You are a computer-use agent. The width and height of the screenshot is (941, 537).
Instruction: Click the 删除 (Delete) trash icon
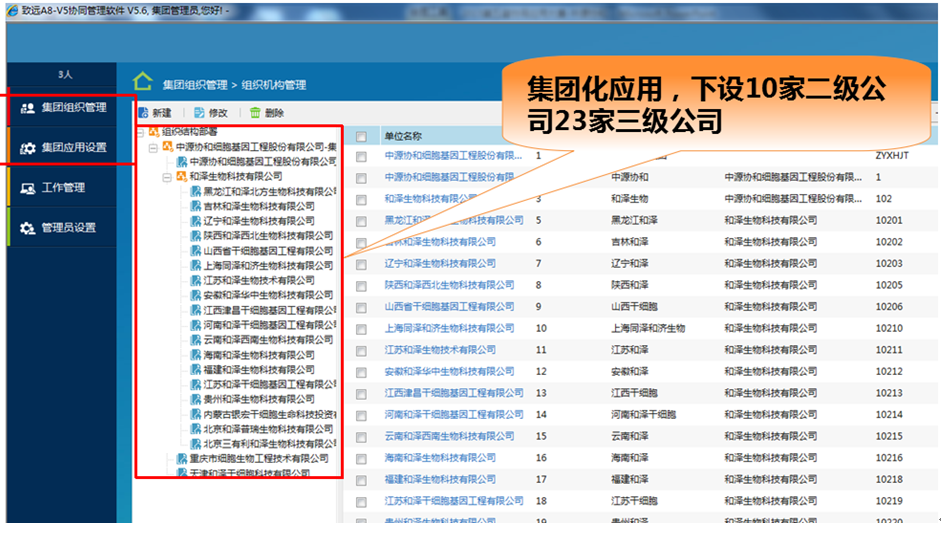point(256,114)
